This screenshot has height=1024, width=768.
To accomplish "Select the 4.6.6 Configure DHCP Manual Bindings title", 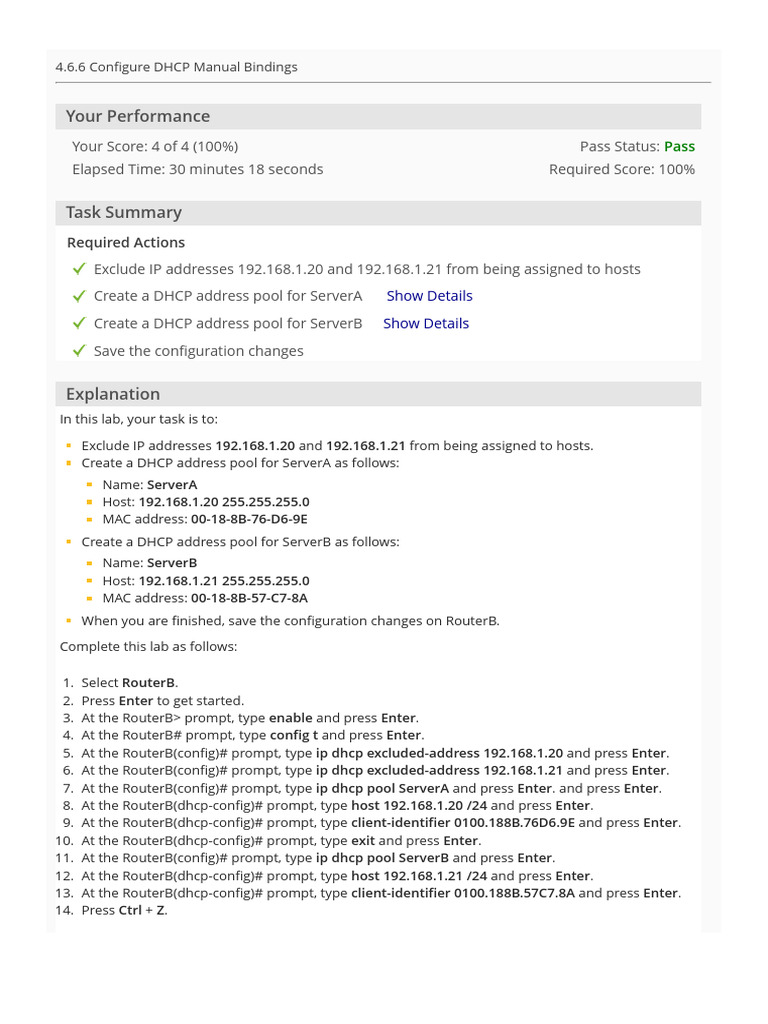I will (x=177, y=67).
